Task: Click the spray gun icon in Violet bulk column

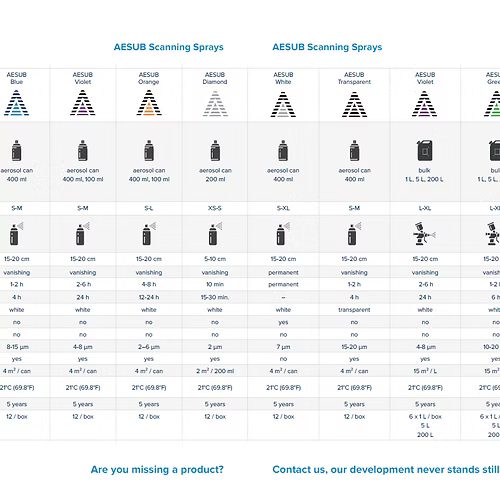Action: coord(424,234)
